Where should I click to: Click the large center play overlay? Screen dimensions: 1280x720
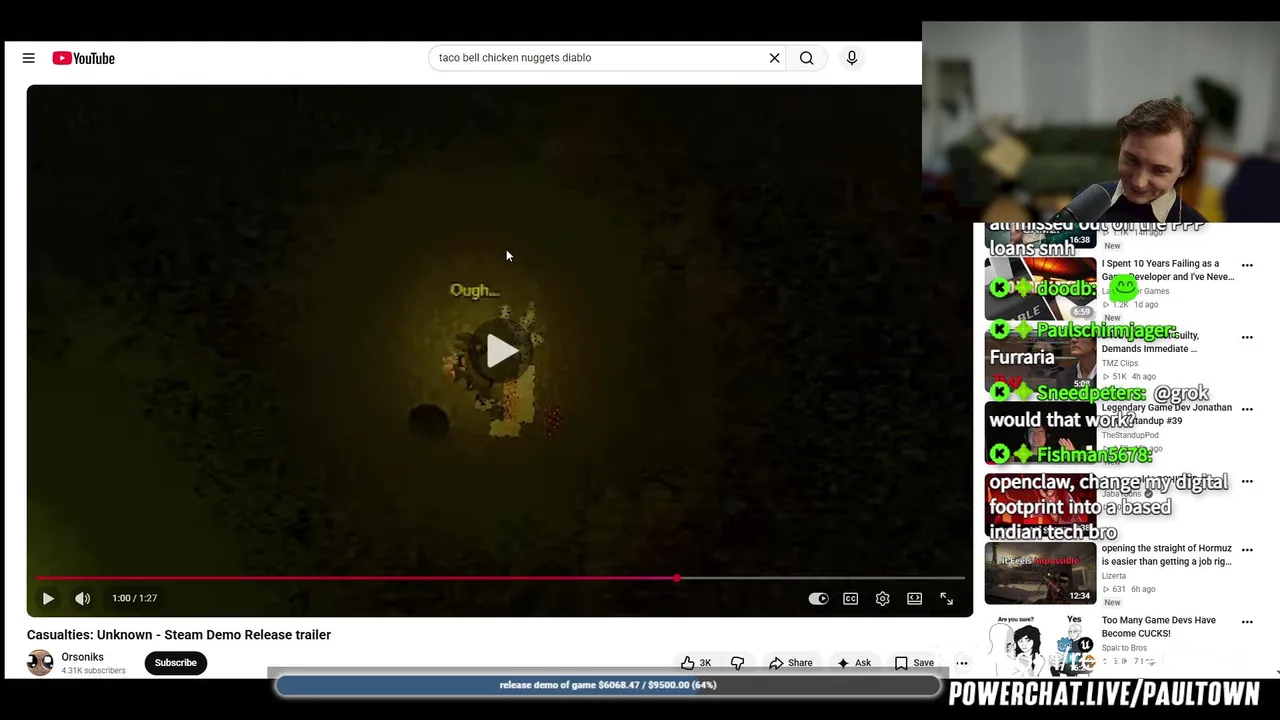tap(501, 350)
